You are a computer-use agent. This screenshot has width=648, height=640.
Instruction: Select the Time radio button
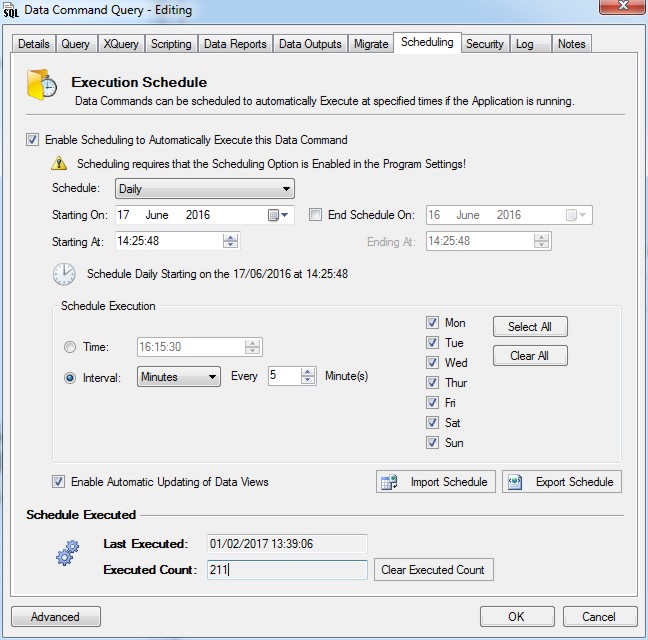70,347
